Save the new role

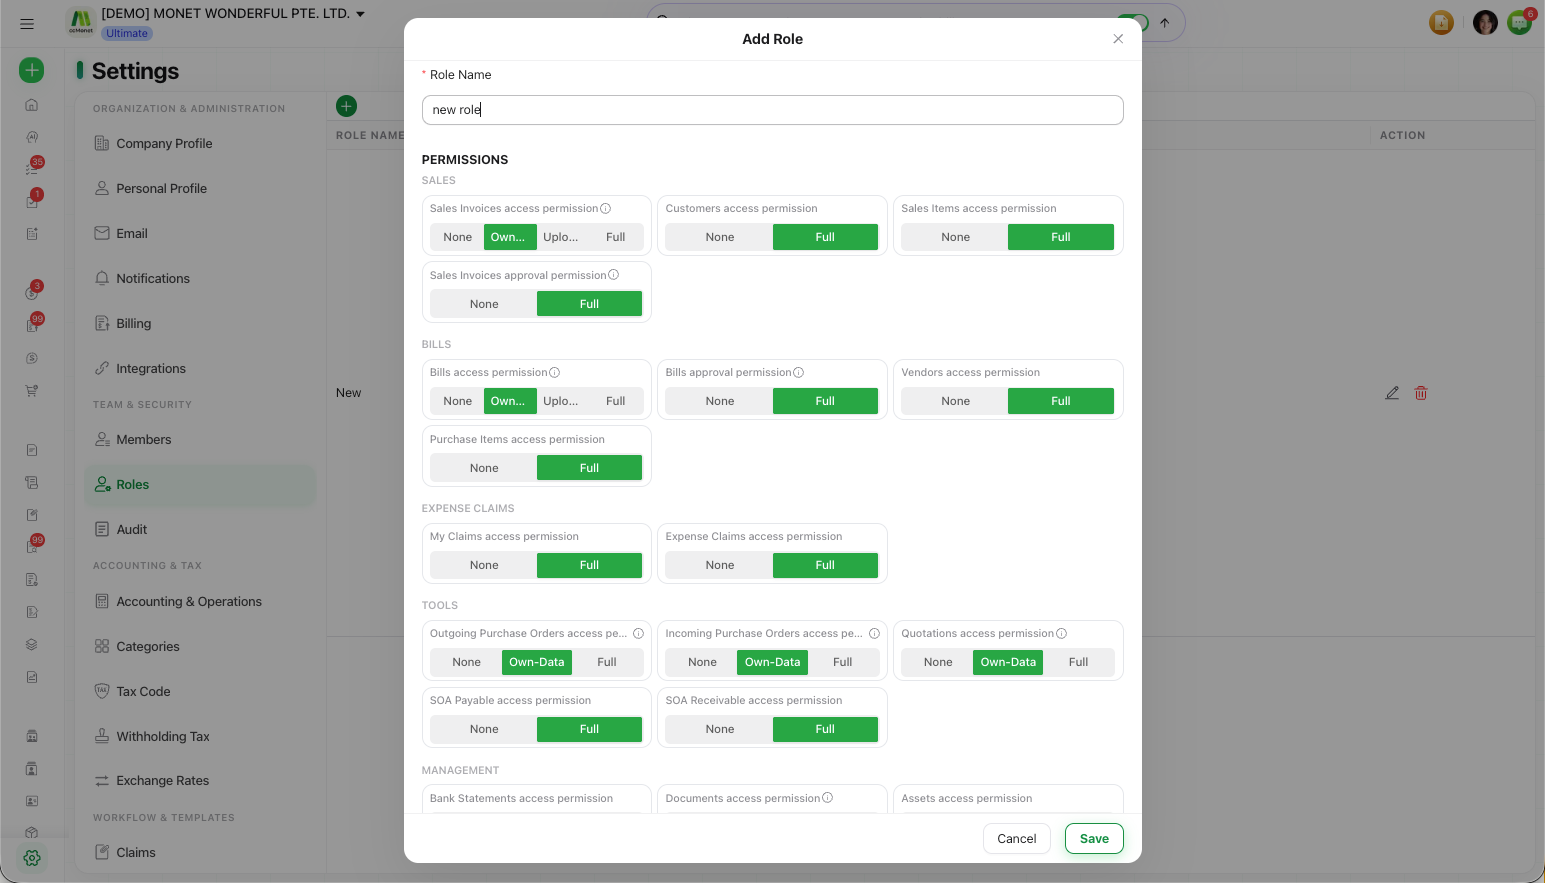pyautogui.click(x=1094, y=839)
